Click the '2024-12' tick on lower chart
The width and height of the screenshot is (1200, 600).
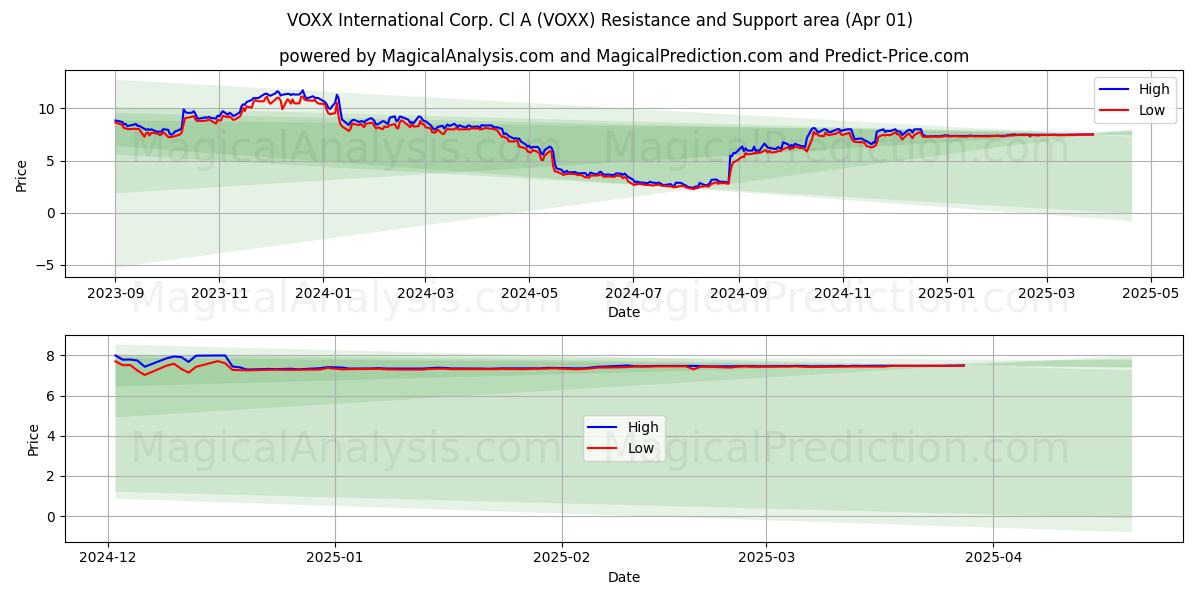pyautogui.click(x=108, y=558)
